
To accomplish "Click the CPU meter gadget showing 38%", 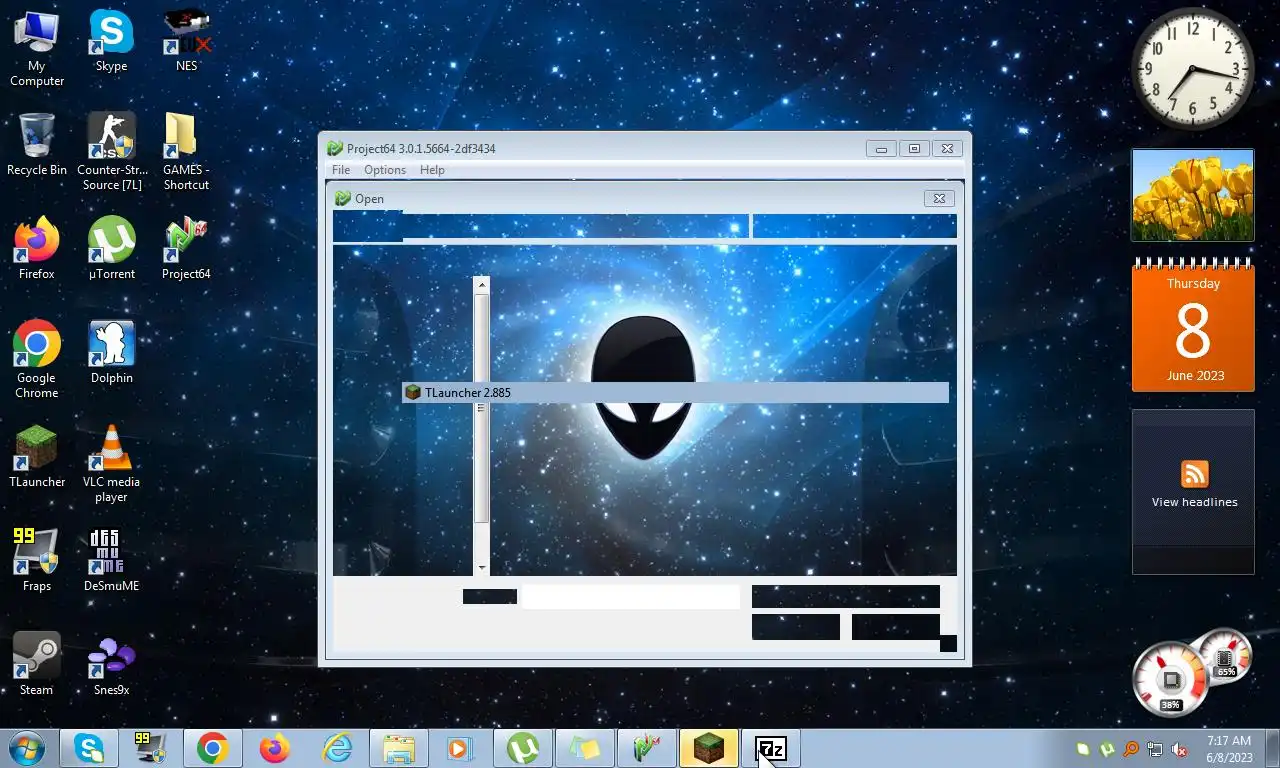I will pos(1170,681).
